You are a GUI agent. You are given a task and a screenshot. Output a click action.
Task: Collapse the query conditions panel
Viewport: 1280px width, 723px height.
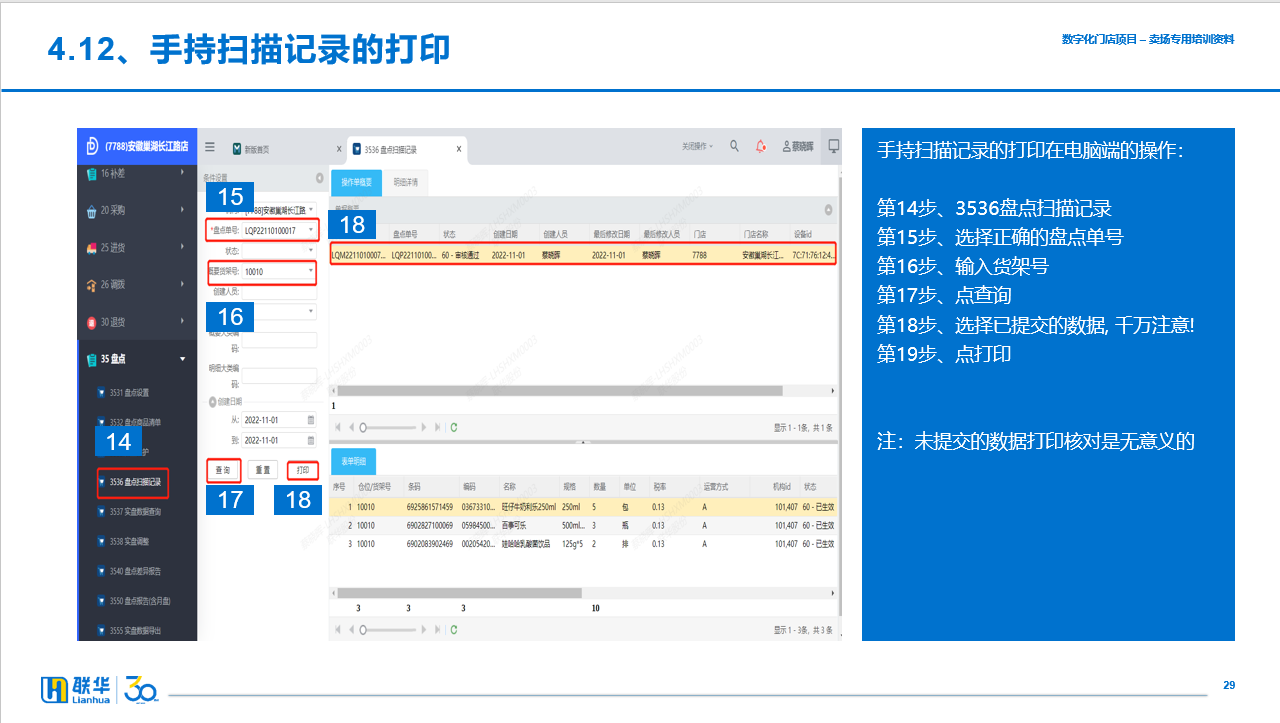(319, 178)
